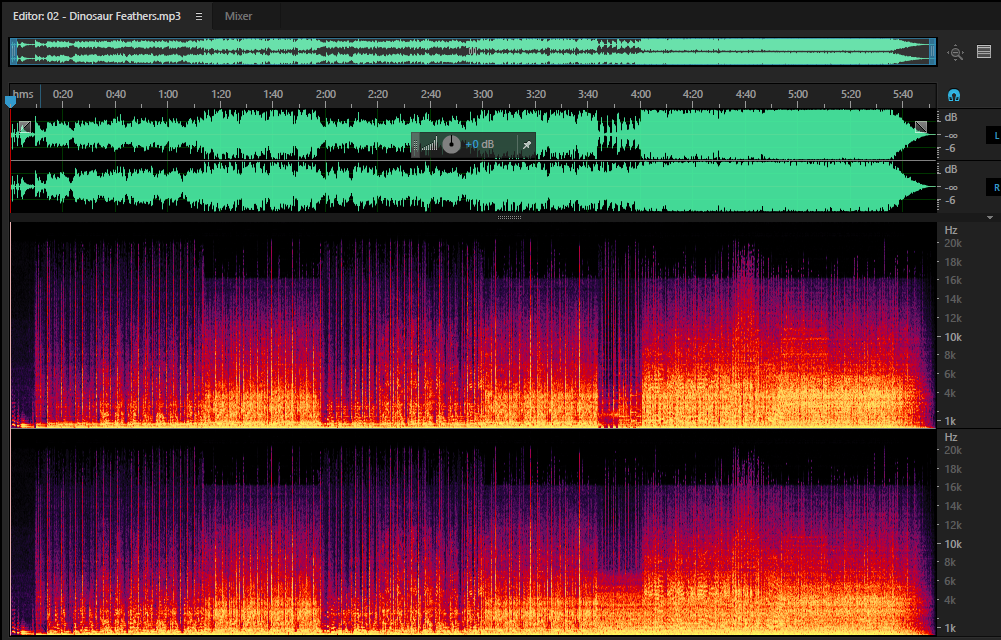
Task: Click the small arrow under the dB scale
Action: pyautogui.click(x=990, y=218)
